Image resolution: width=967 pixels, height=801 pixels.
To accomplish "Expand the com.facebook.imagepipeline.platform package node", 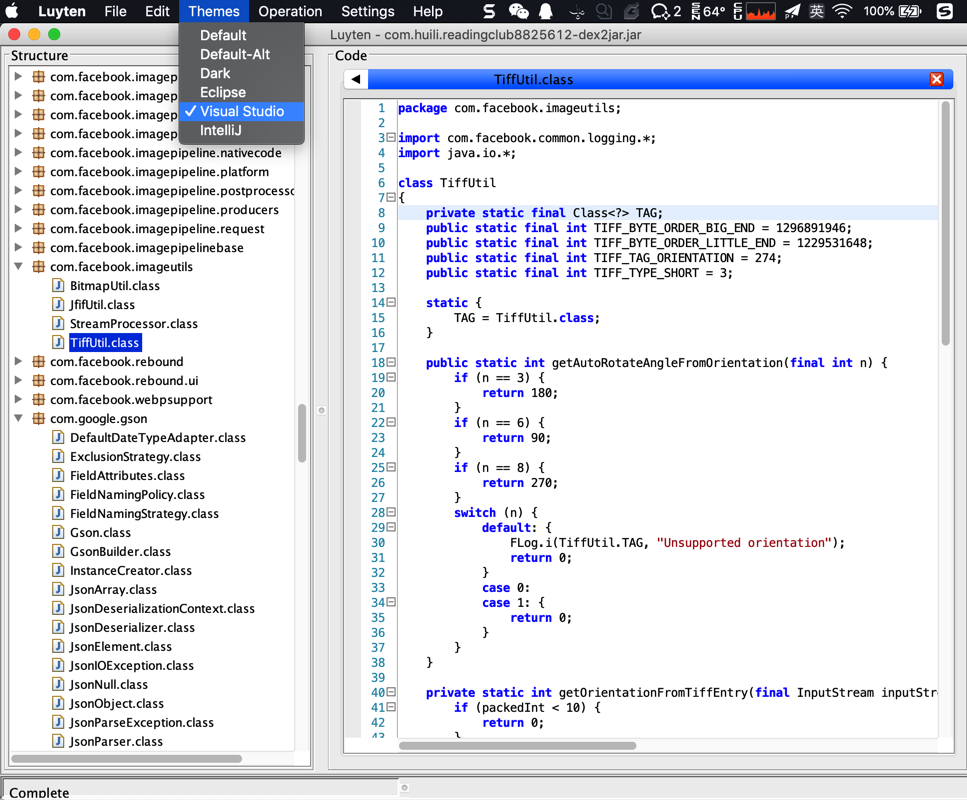I will point(19,171).
